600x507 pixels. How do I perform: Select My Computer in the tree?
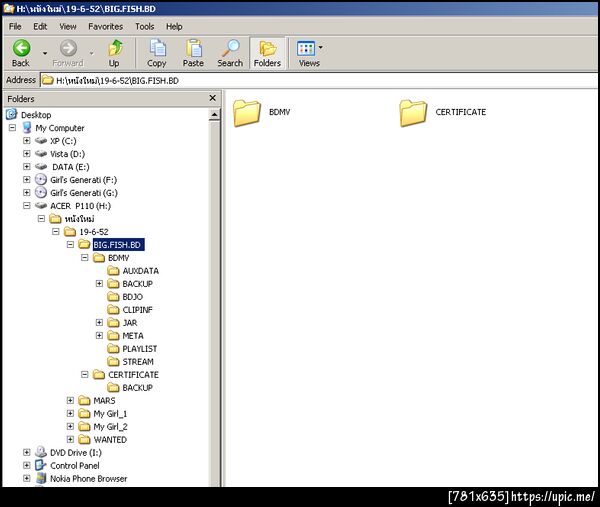point(60,128)
